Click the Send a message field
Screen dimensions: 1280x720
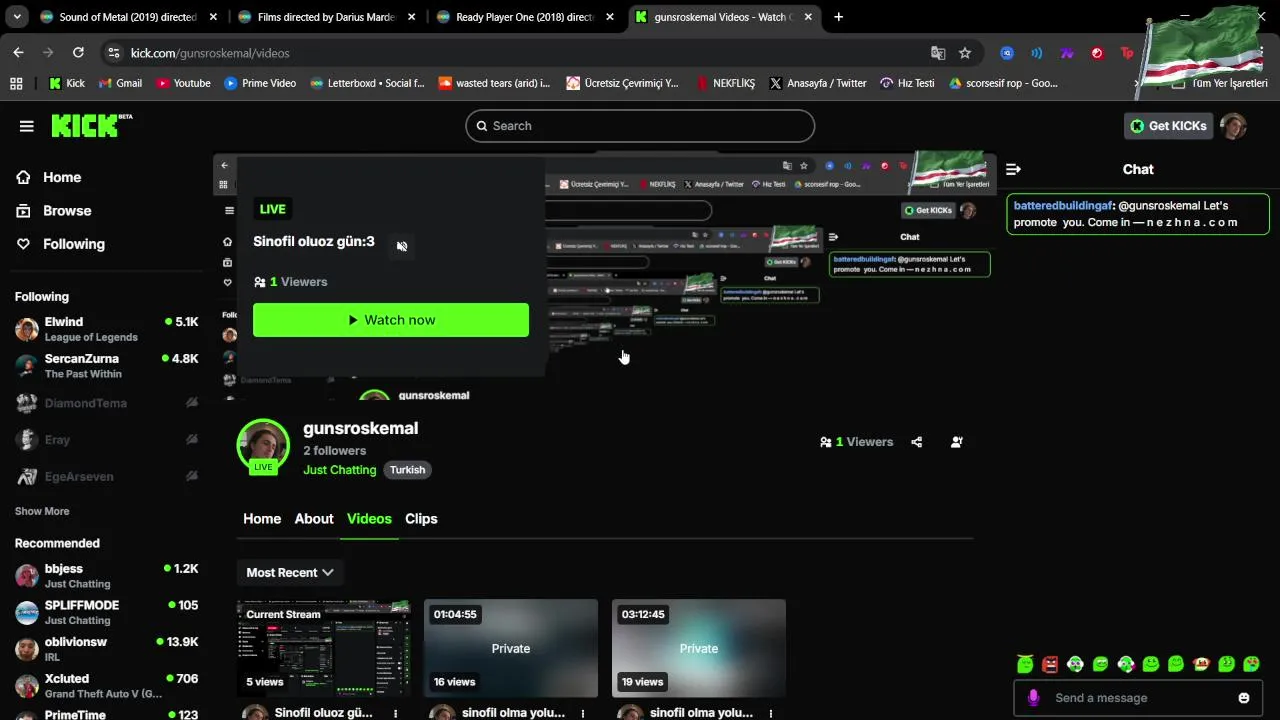point(1140,698)
